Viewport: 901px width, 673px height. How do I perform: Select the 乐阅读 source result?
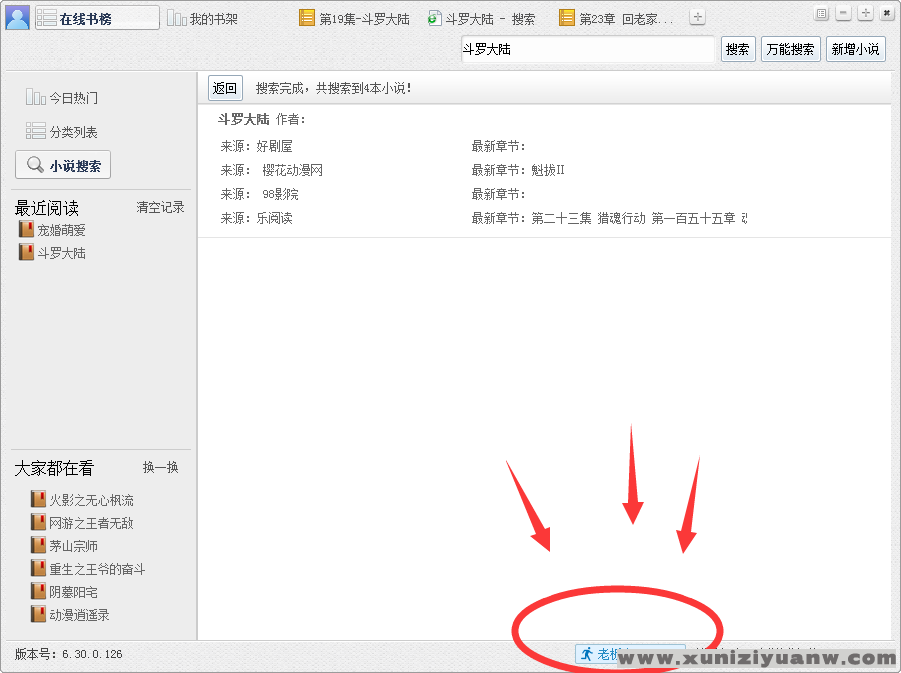(274, 218)
